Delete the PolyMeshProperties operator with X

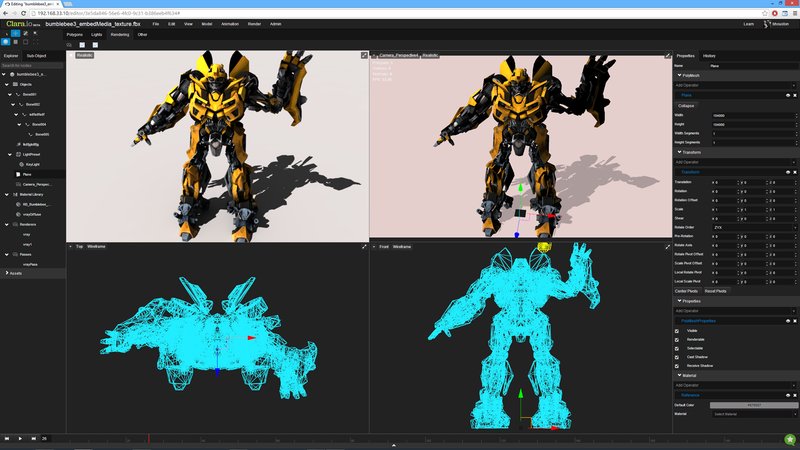coord(794,321)
